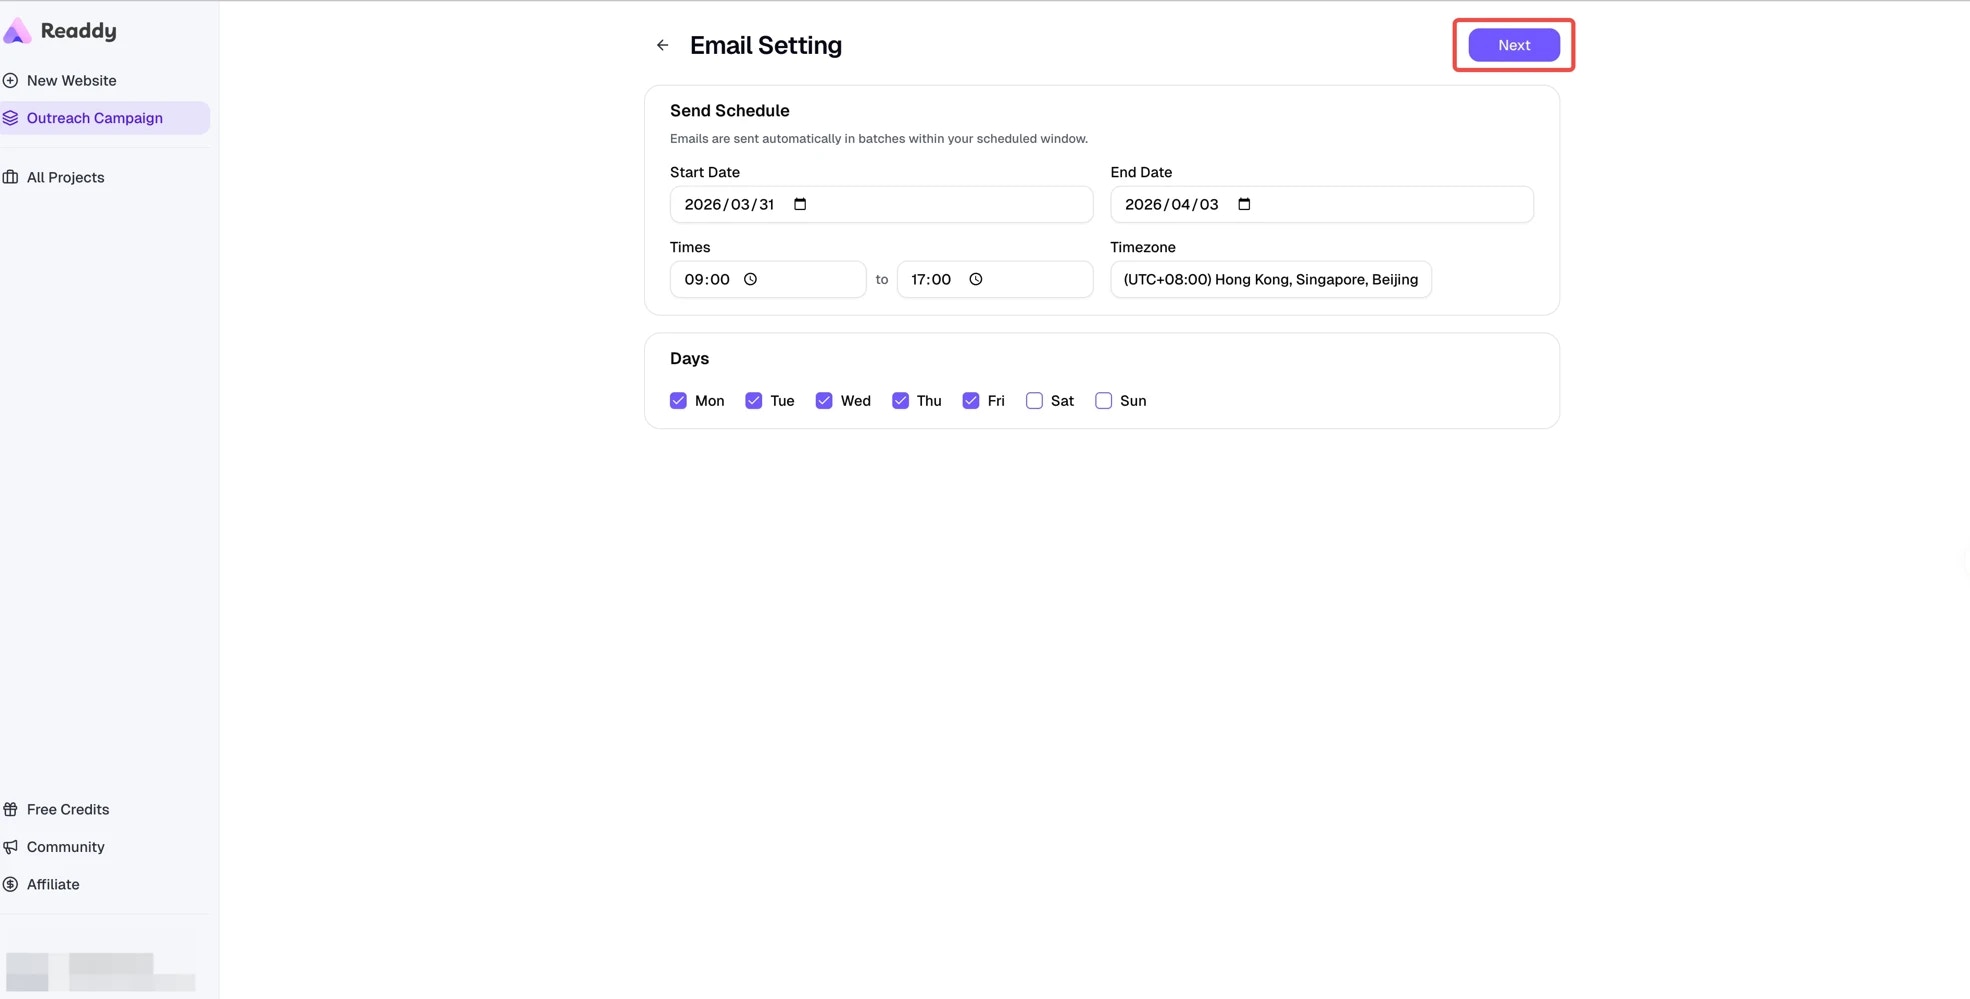Image resolution: width=1970 pixels, height=999 pixels.
Task: Click the back arrow beside Email Setting
Action: point(662,45)
